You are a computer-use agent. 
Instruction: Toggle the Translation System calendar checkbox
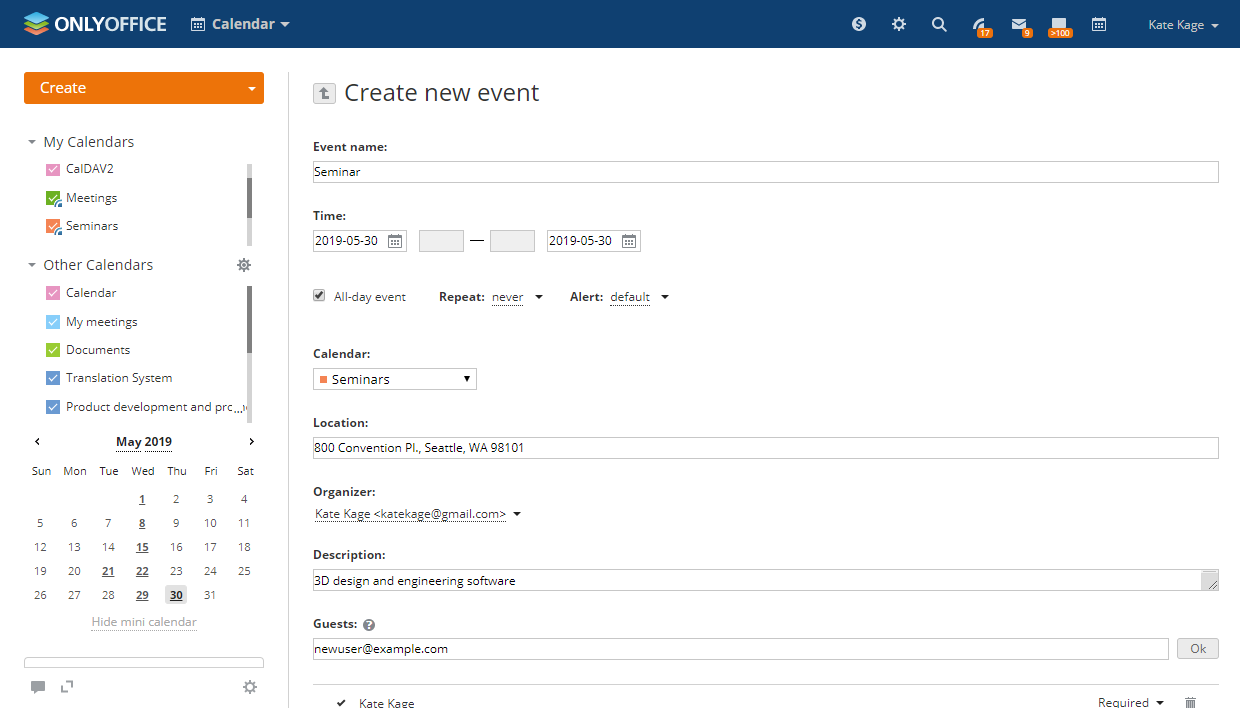click(54, 378)
